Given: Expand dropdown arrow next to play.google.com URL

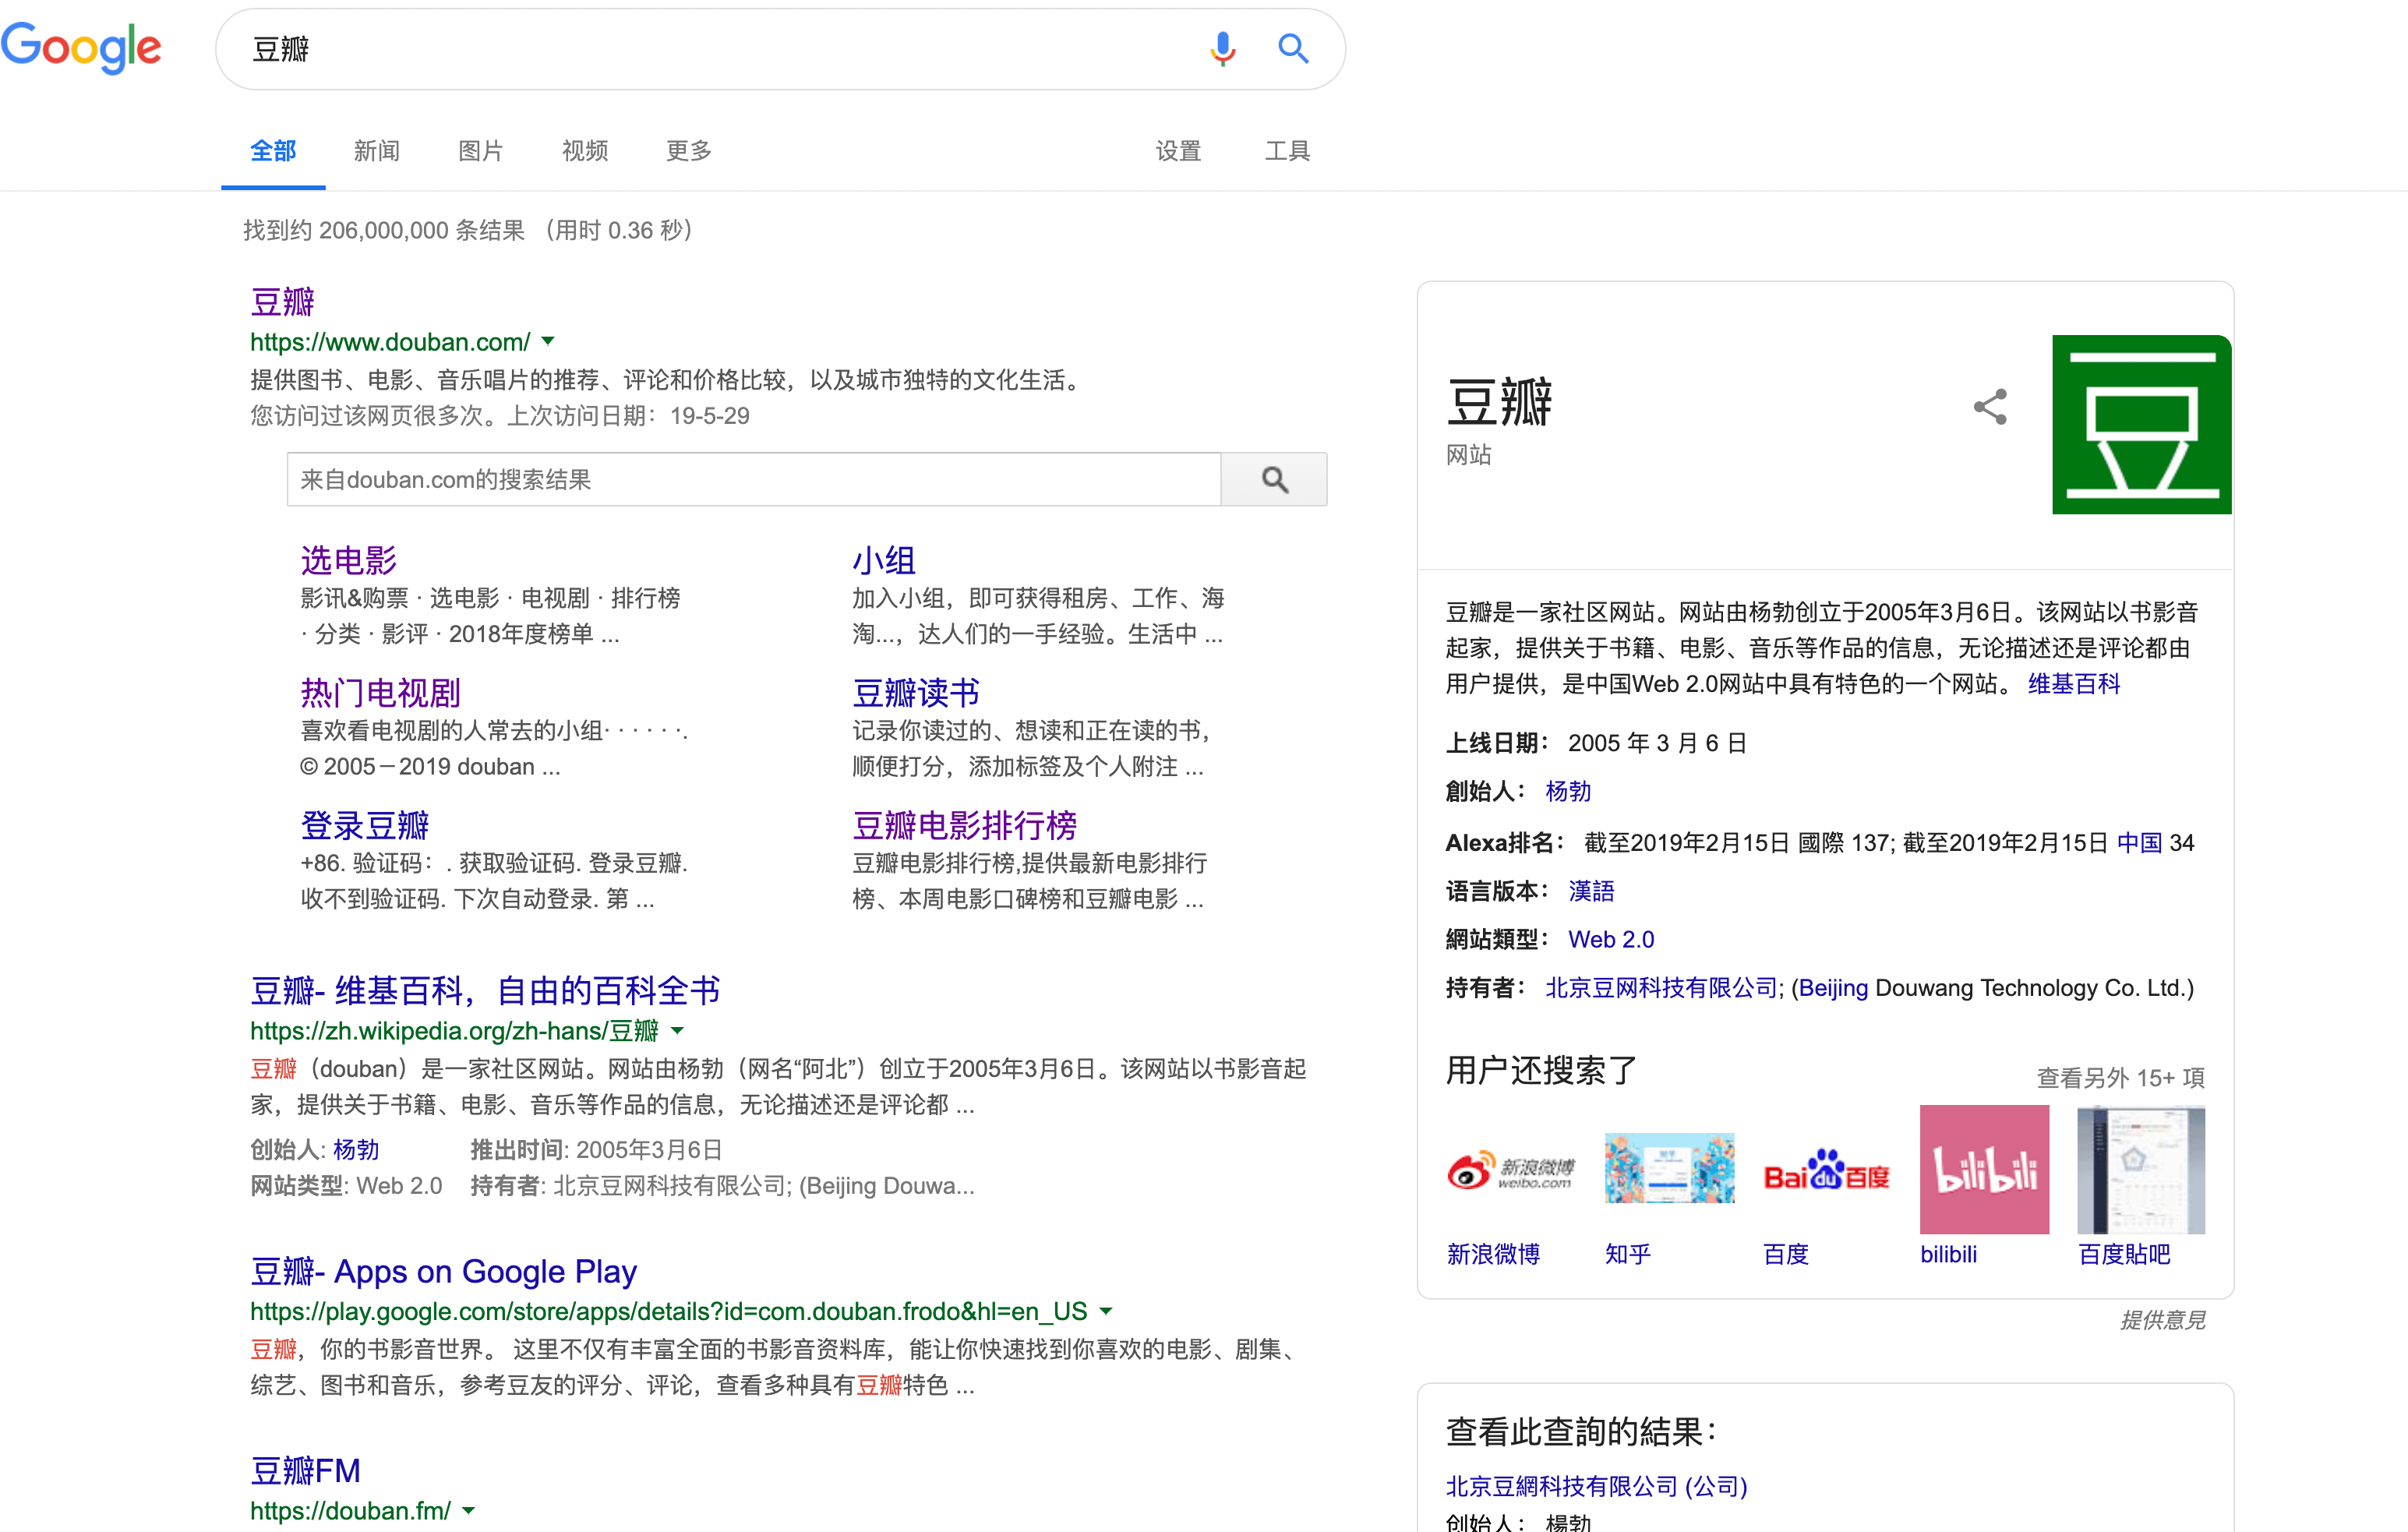Looking at the screenshot, I should pyautogui.click(x=1106, y=1311).
